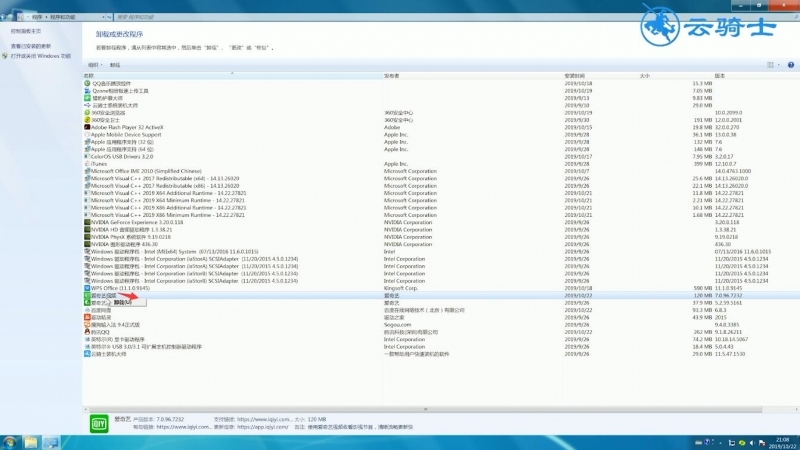
Task: Open the 控制面板主页 link
Action: 26,31
